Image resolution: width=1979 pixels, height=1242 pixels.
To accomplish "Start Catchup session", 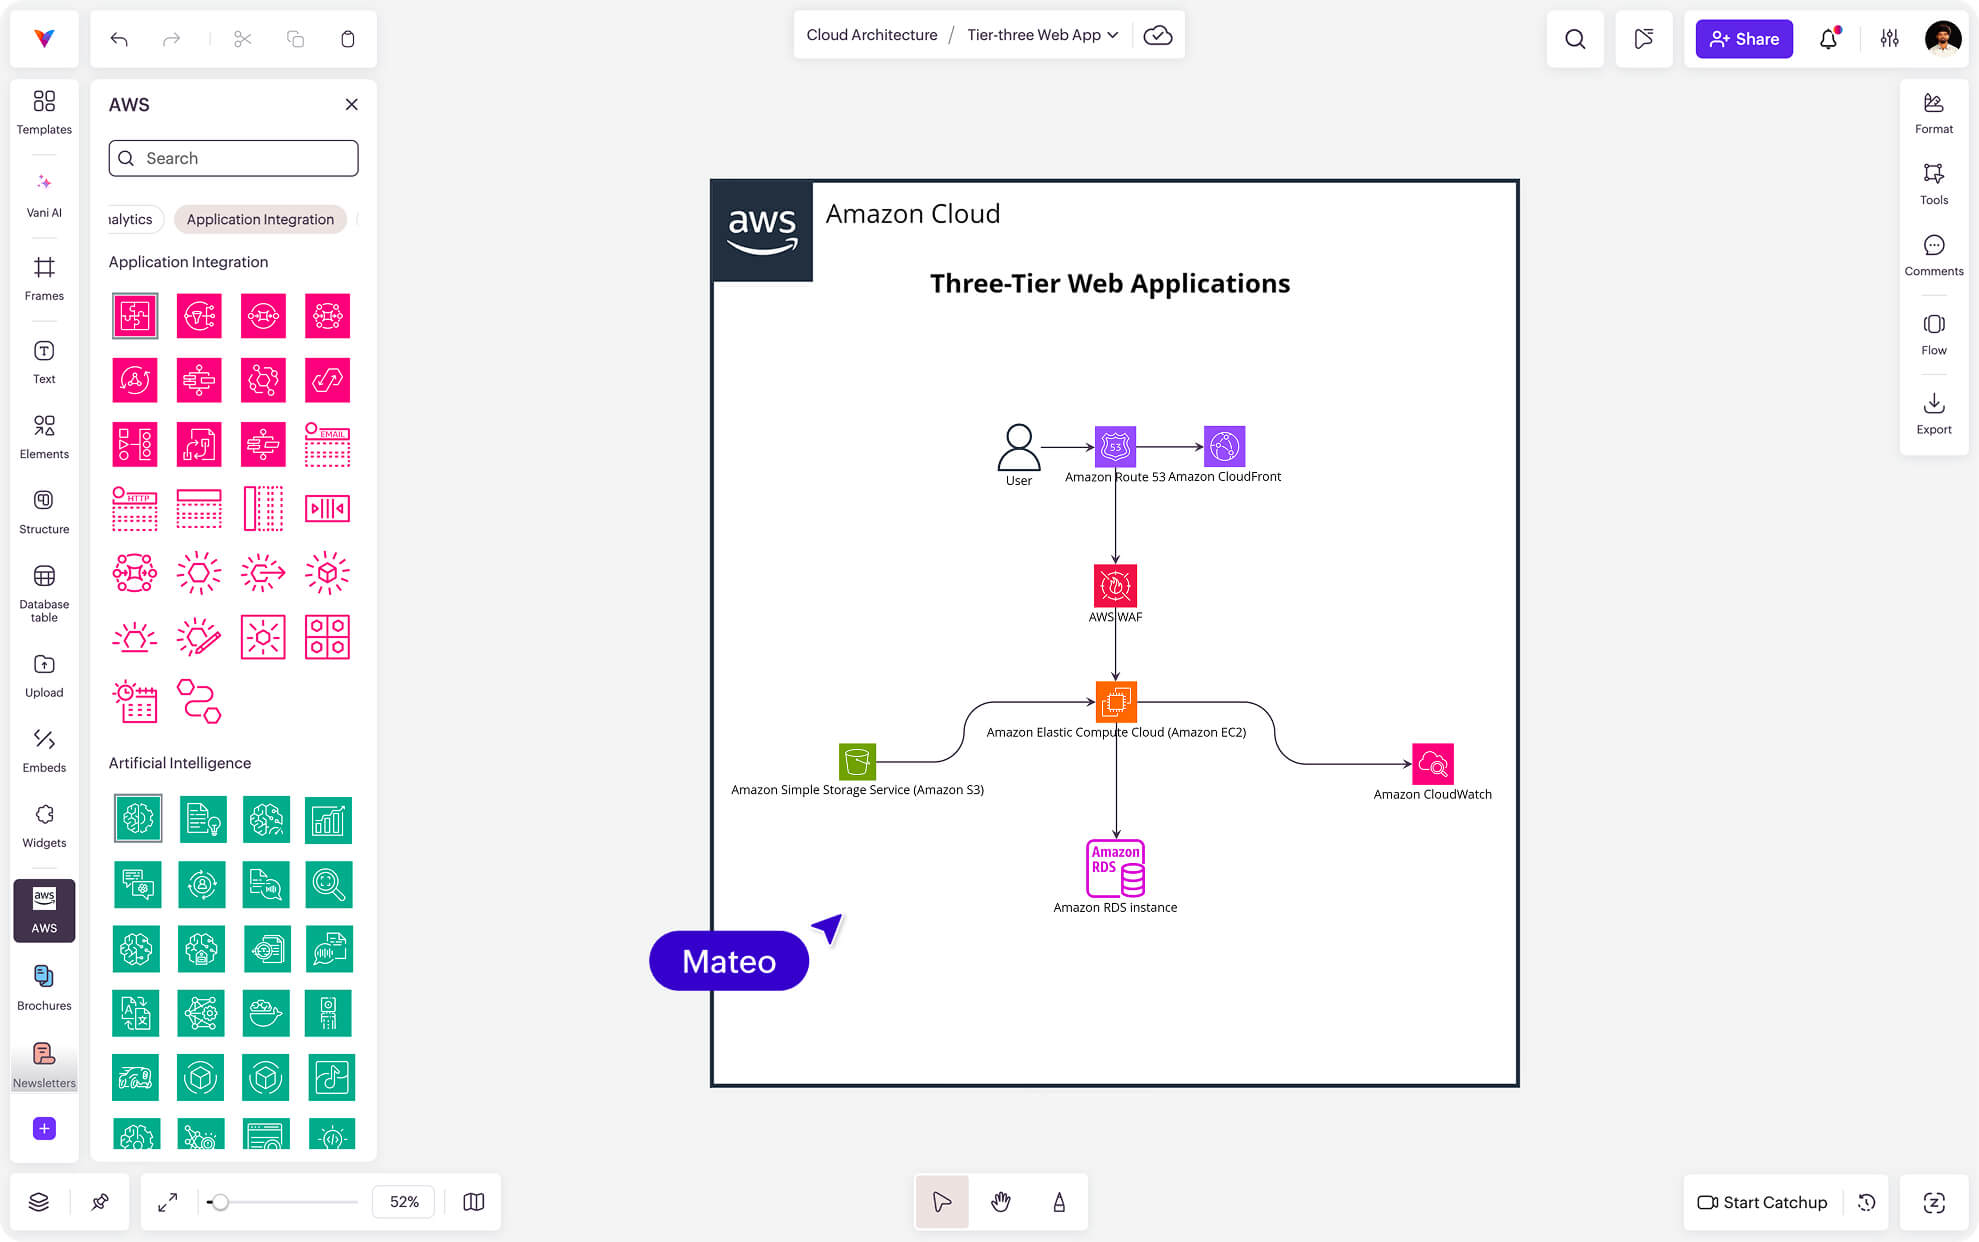I will click(x=1762, y=1202).
